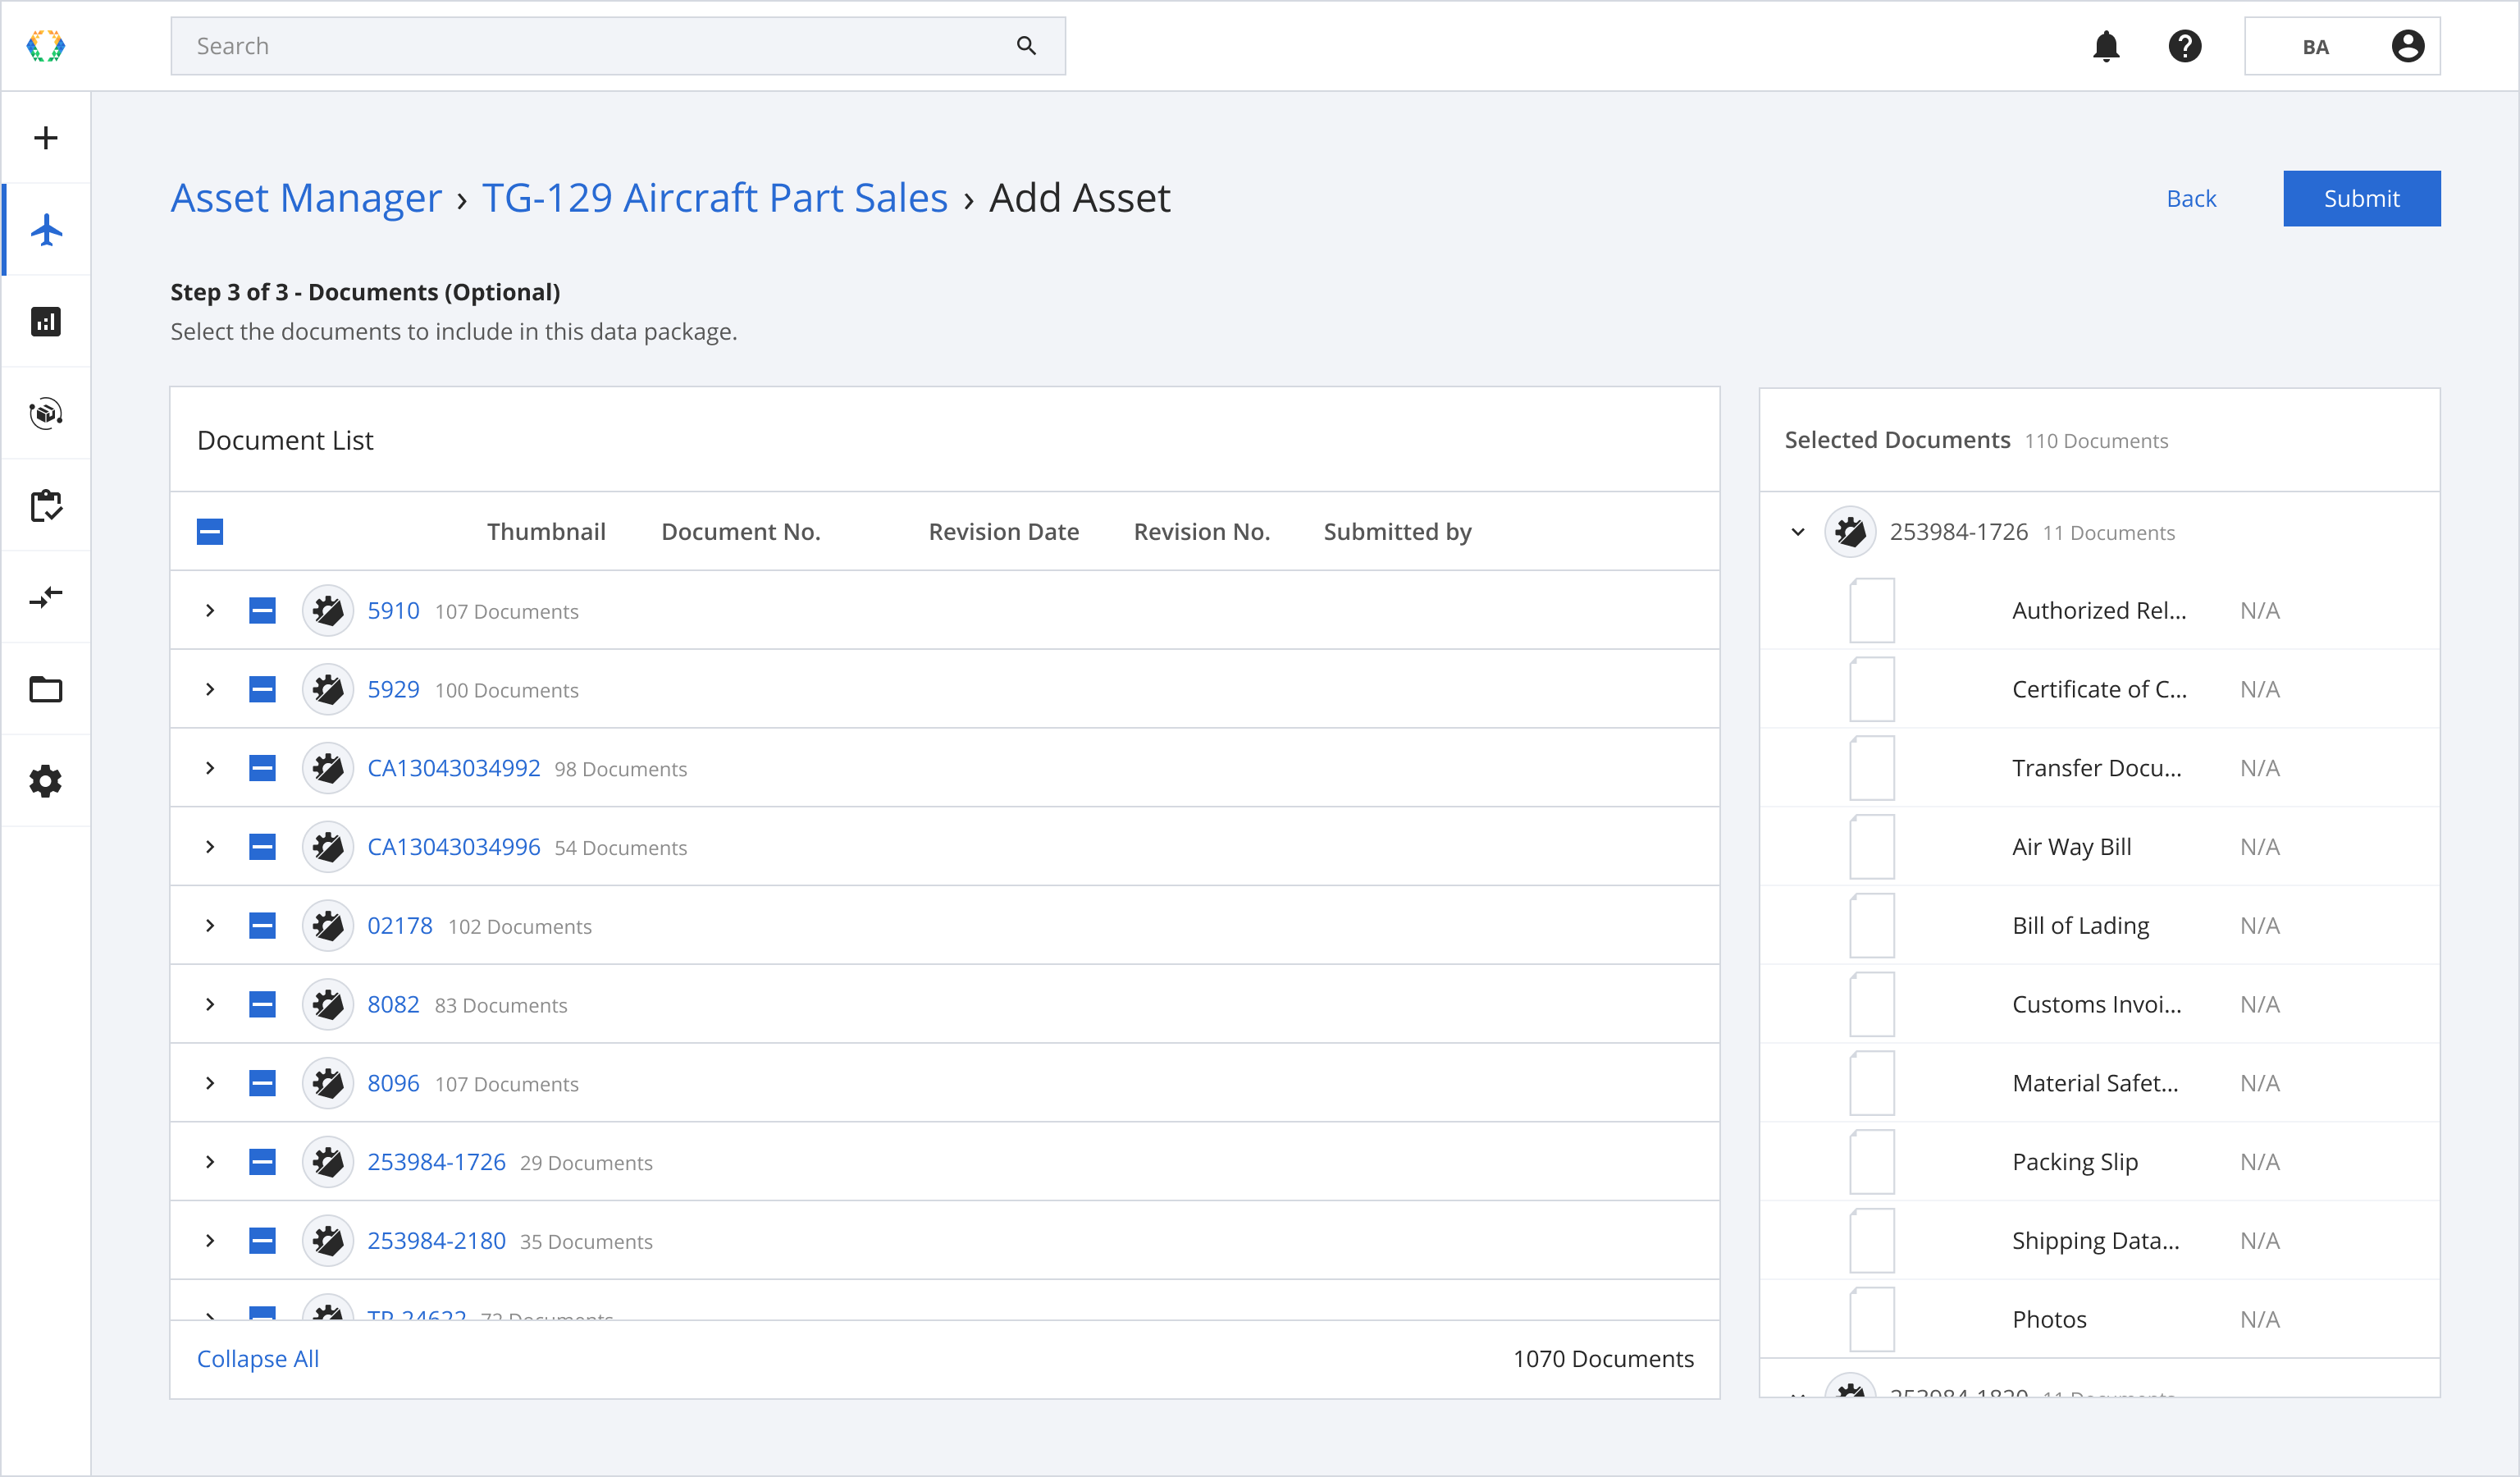Go to Asset Manager breadcrumb
The height and width of the screenshot is (1477, 2520).
[x=306, y=198]
